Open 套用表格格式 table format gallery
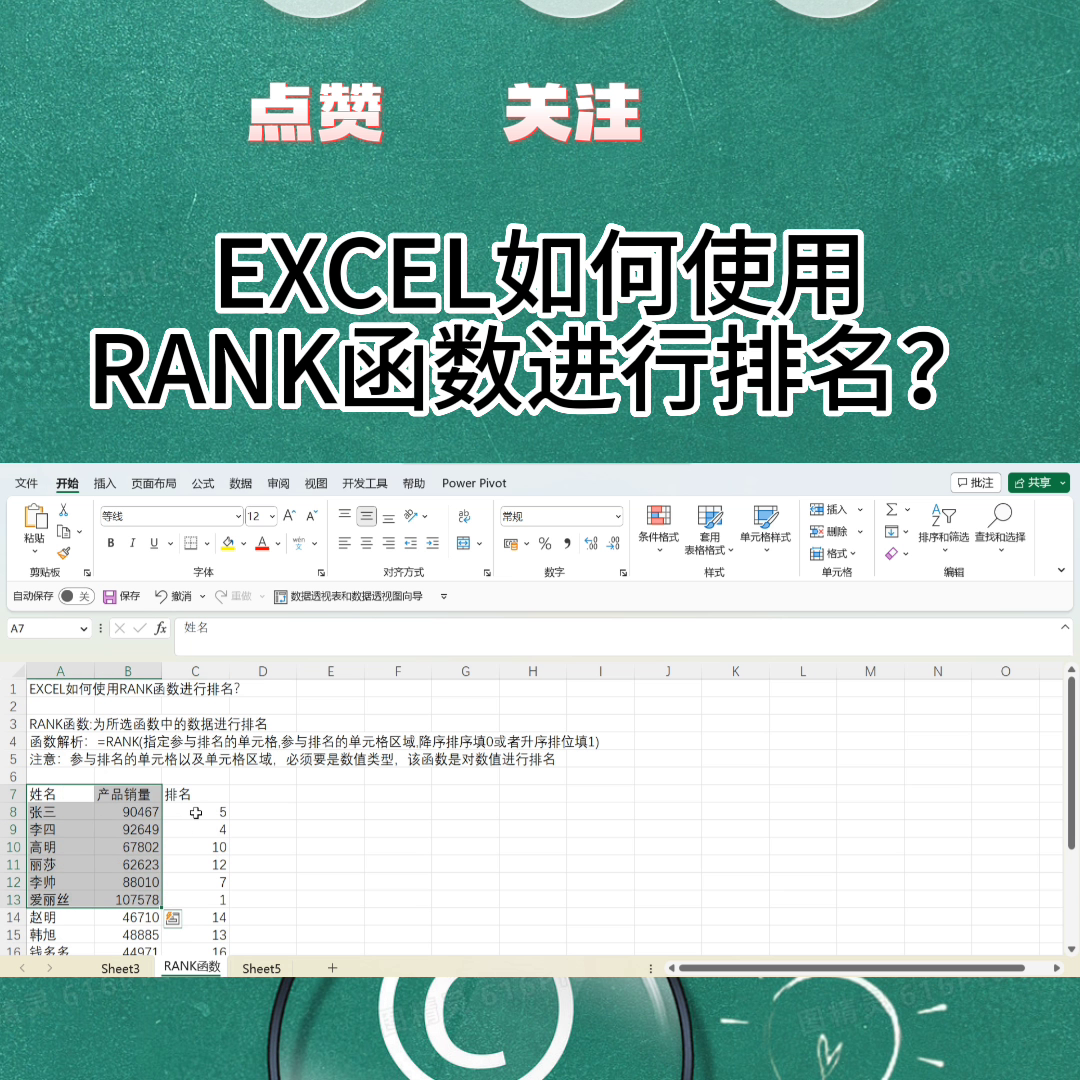The image size is (1080, 1080). pos(709,529)
